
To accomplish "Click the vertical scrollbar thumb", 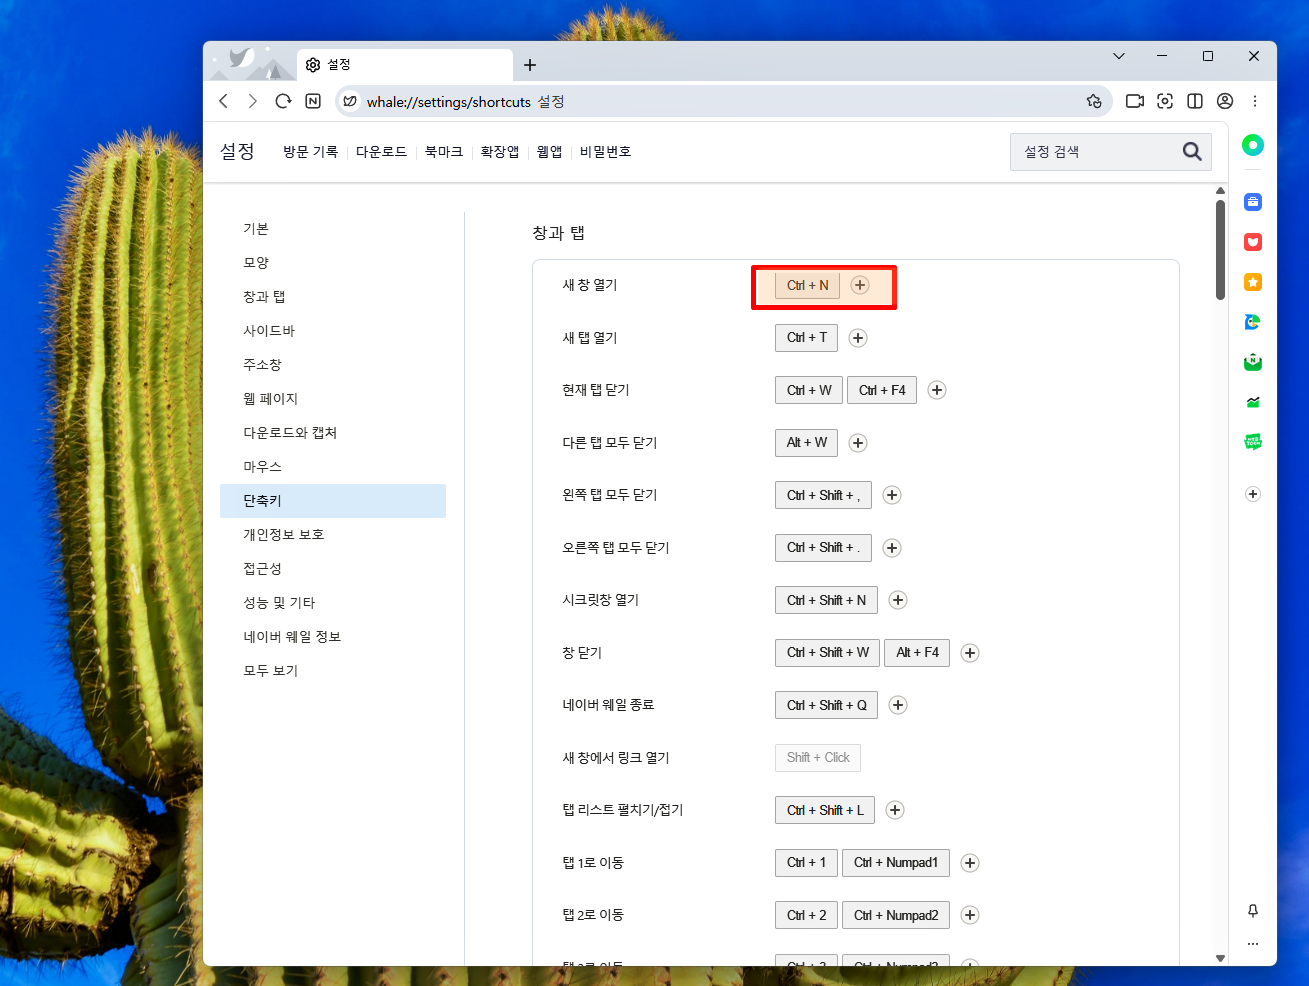I will (x=1220, y=250).
